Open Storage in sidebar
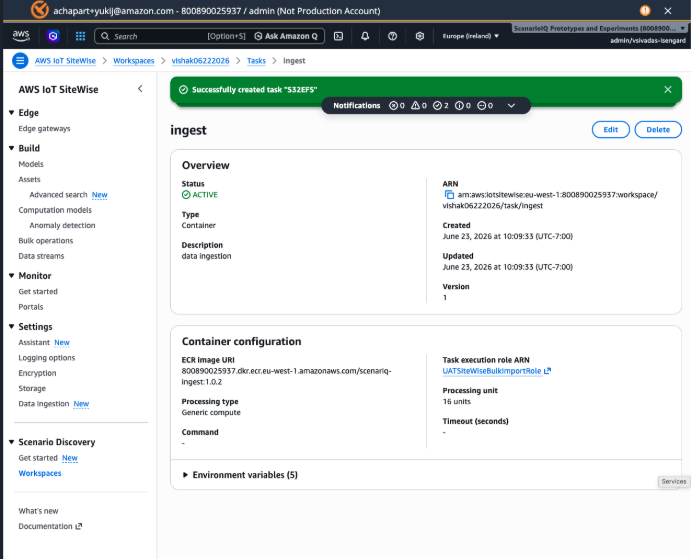Screen dimensions: 691x559 coord(32,388)
